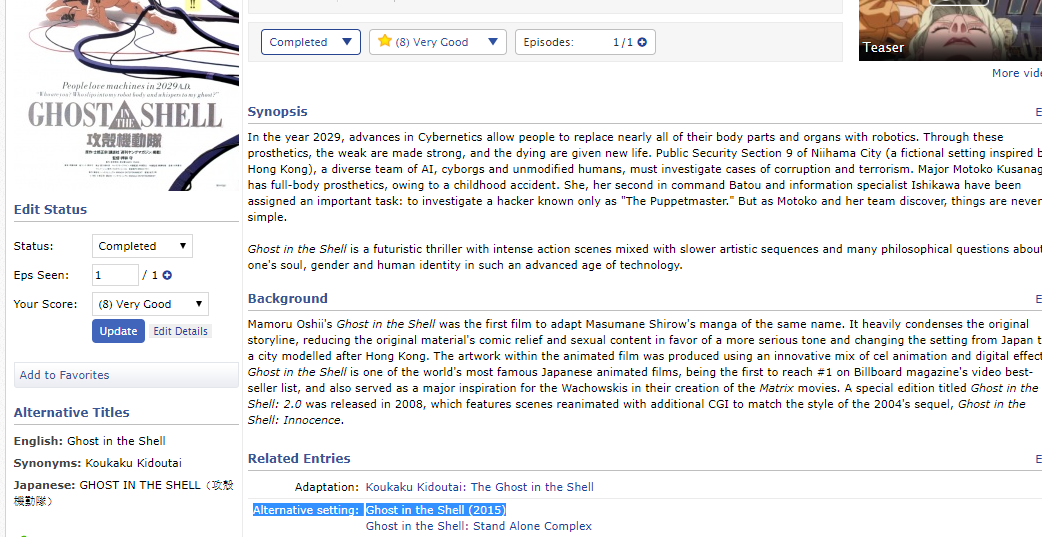Viewport: 1042px width, 537px height.
Task: Click the star icon in the score dropdown
Action: click(x=385, y=41)
